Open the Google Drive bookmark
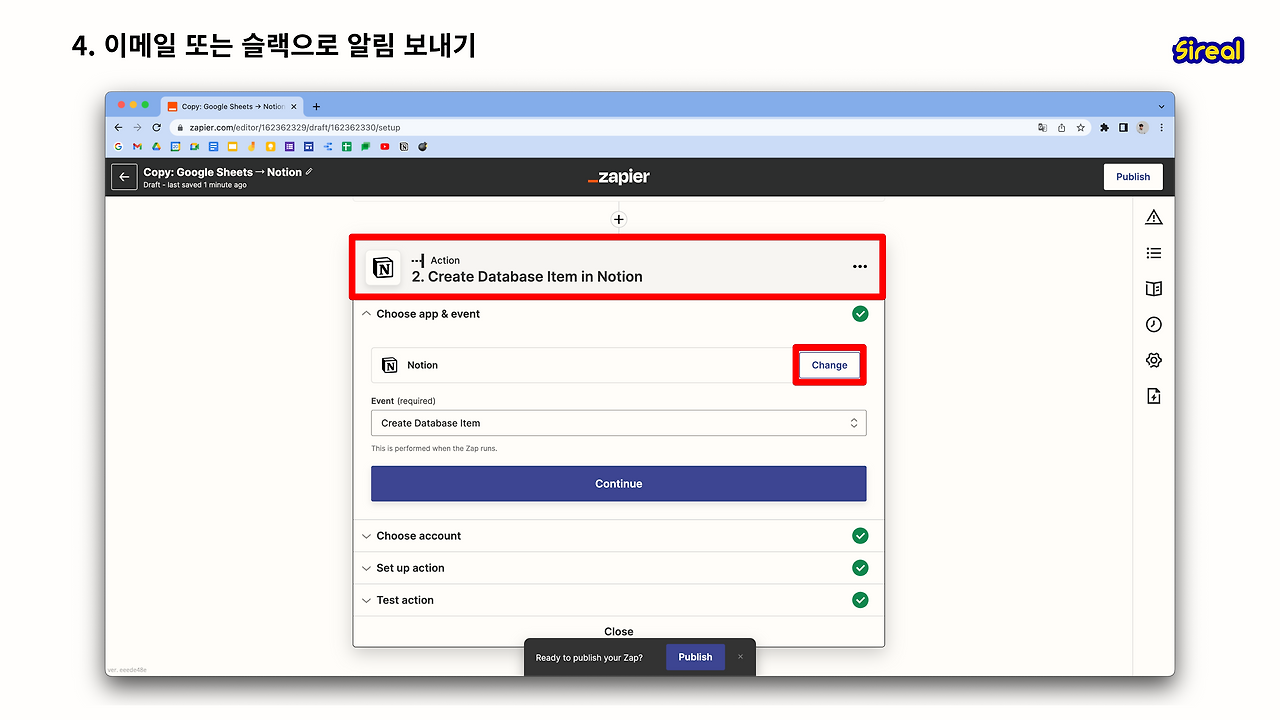This screenshot has height=720, width=1280. pyautogui.click(x=157, y=147)
